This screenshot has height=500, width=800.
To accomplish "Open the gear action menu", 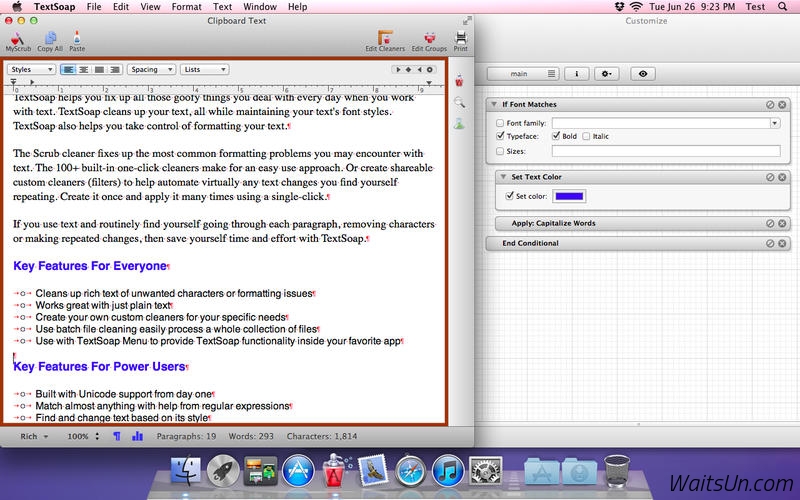I will coord(607,74).
